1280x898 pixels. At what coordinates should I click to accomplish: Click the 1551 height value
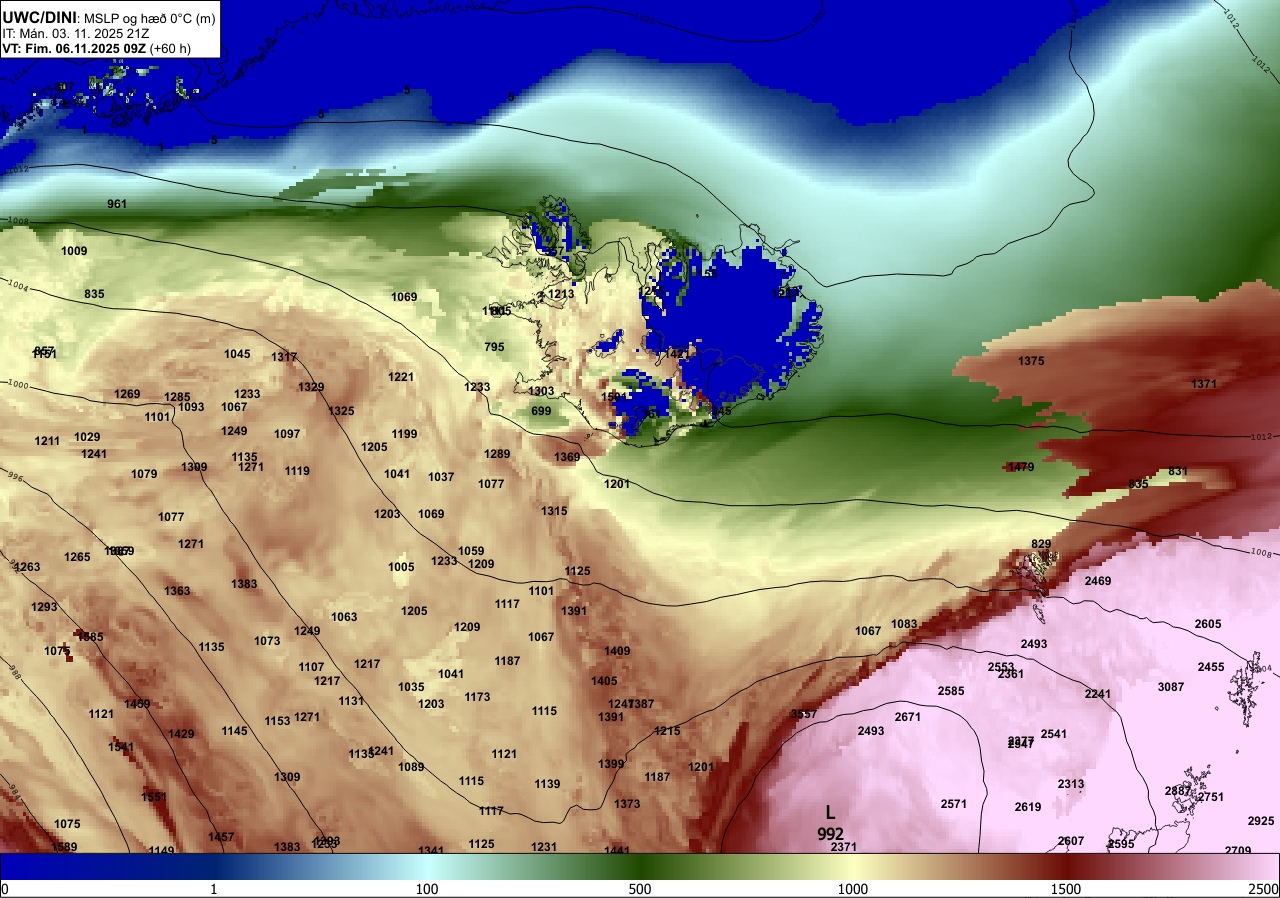[154, 797]
